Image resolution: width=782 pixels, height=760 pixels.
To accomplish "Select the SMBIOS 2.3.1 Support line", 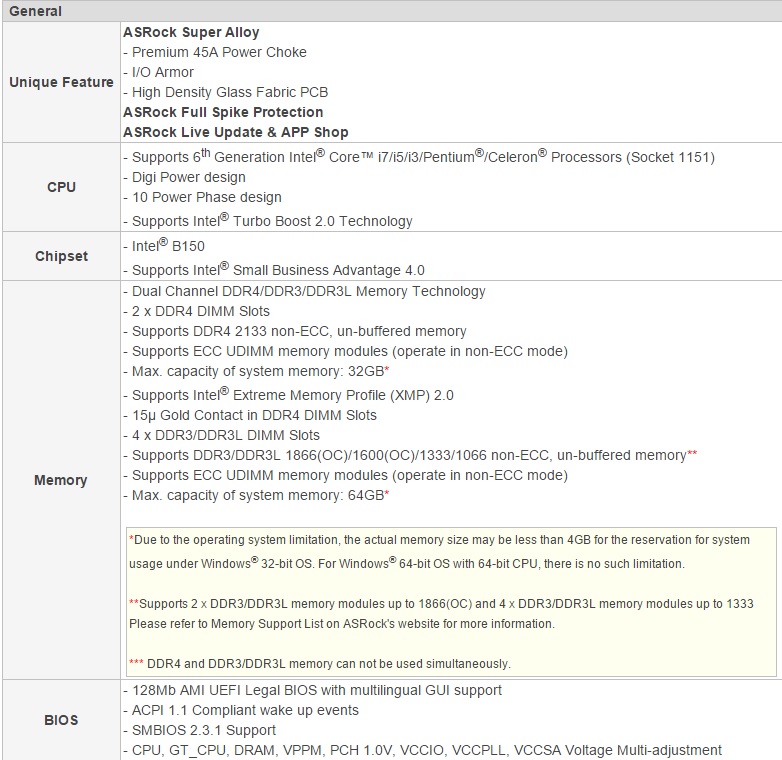I will pos(200,730).
